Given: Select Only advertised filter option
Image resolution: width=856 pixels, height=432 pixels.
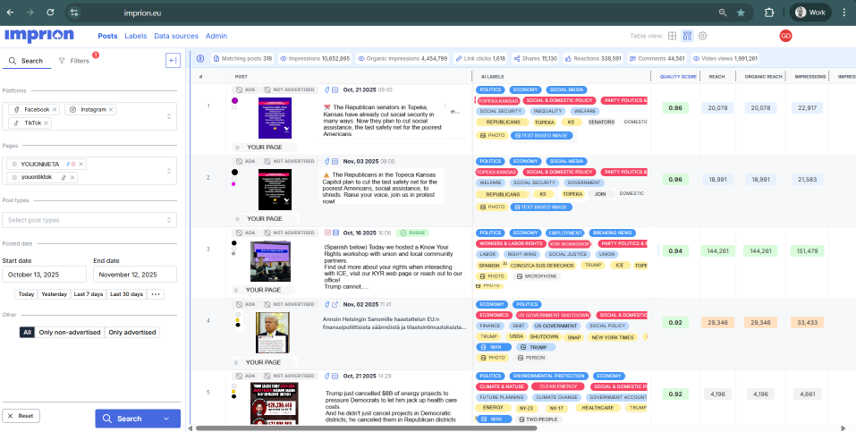Looking at the screenshot, I should point(132,332).
